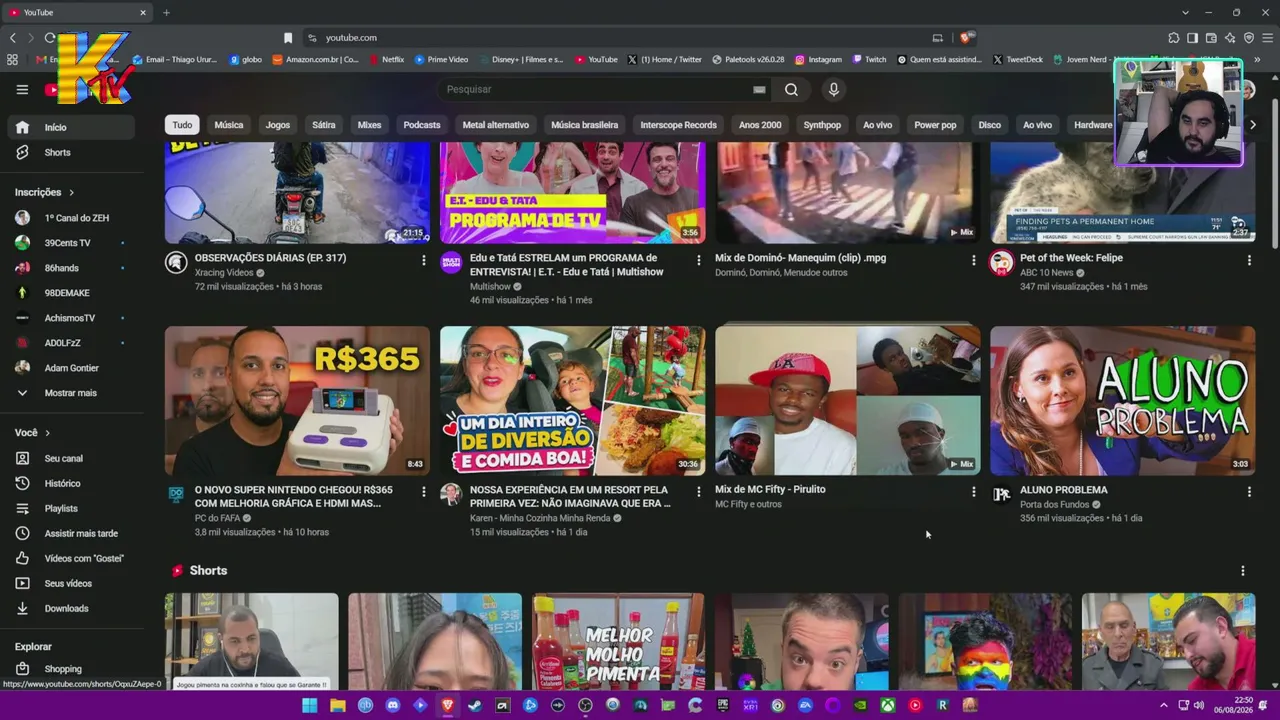This screenshot has width=1280, height=720.
Task: Launch Steam from the taskbar
Action: coord(475,705)
